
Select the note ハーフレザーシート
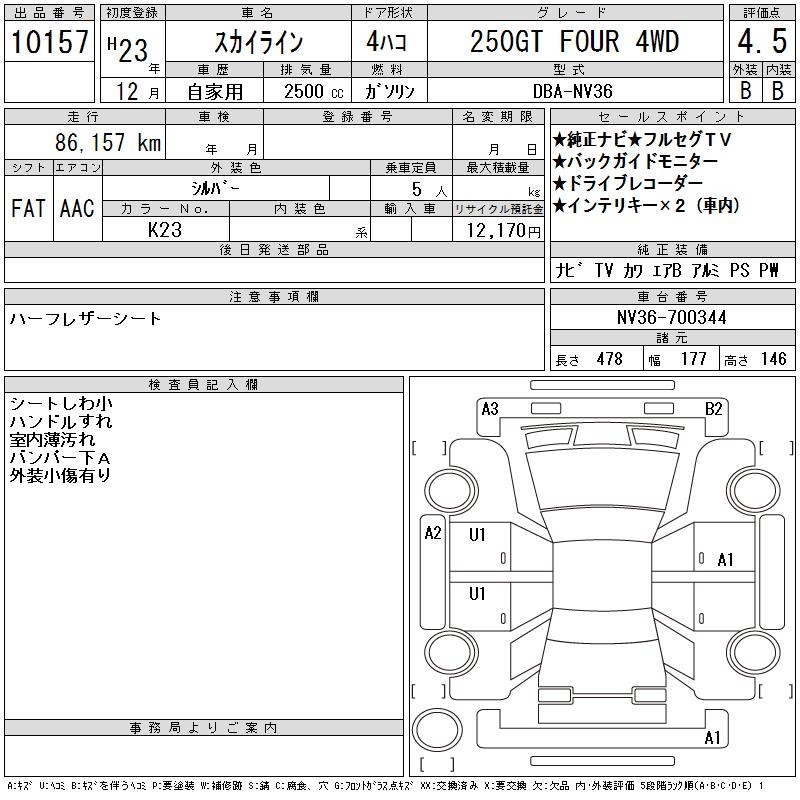[85, 319]
